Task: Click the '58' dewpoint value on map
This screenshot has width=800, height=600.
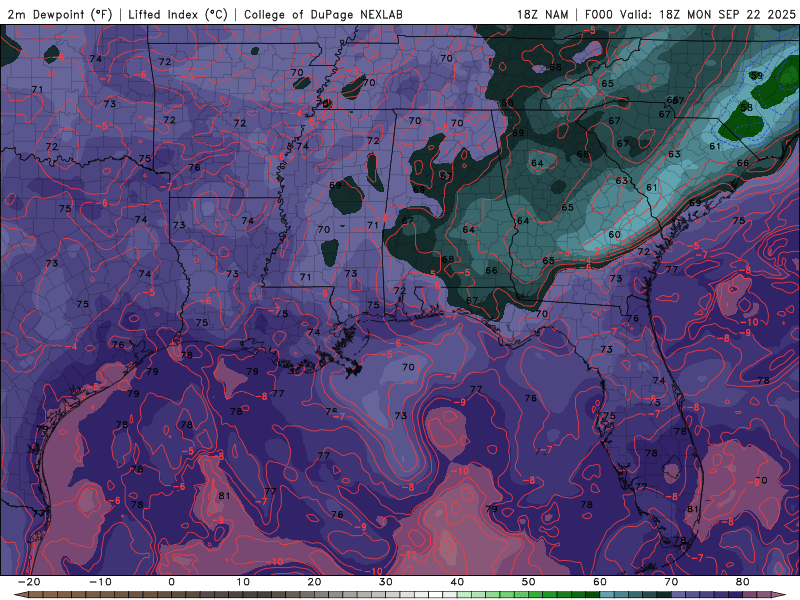Action: tap(746, 108)
